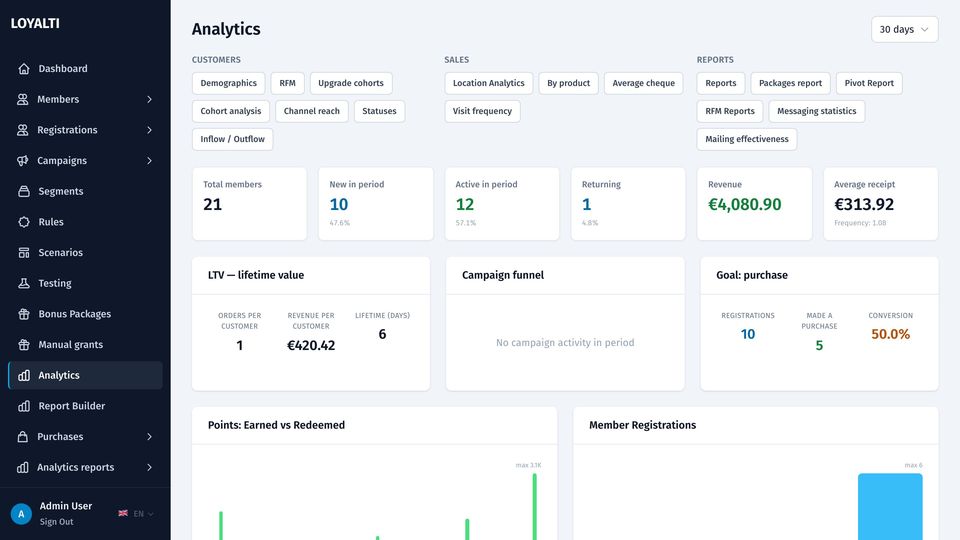Click the Campaigns megaphone icon
The height and width of the screenshot is (540, 960).
pyautogui.click(x=23, y=160)
